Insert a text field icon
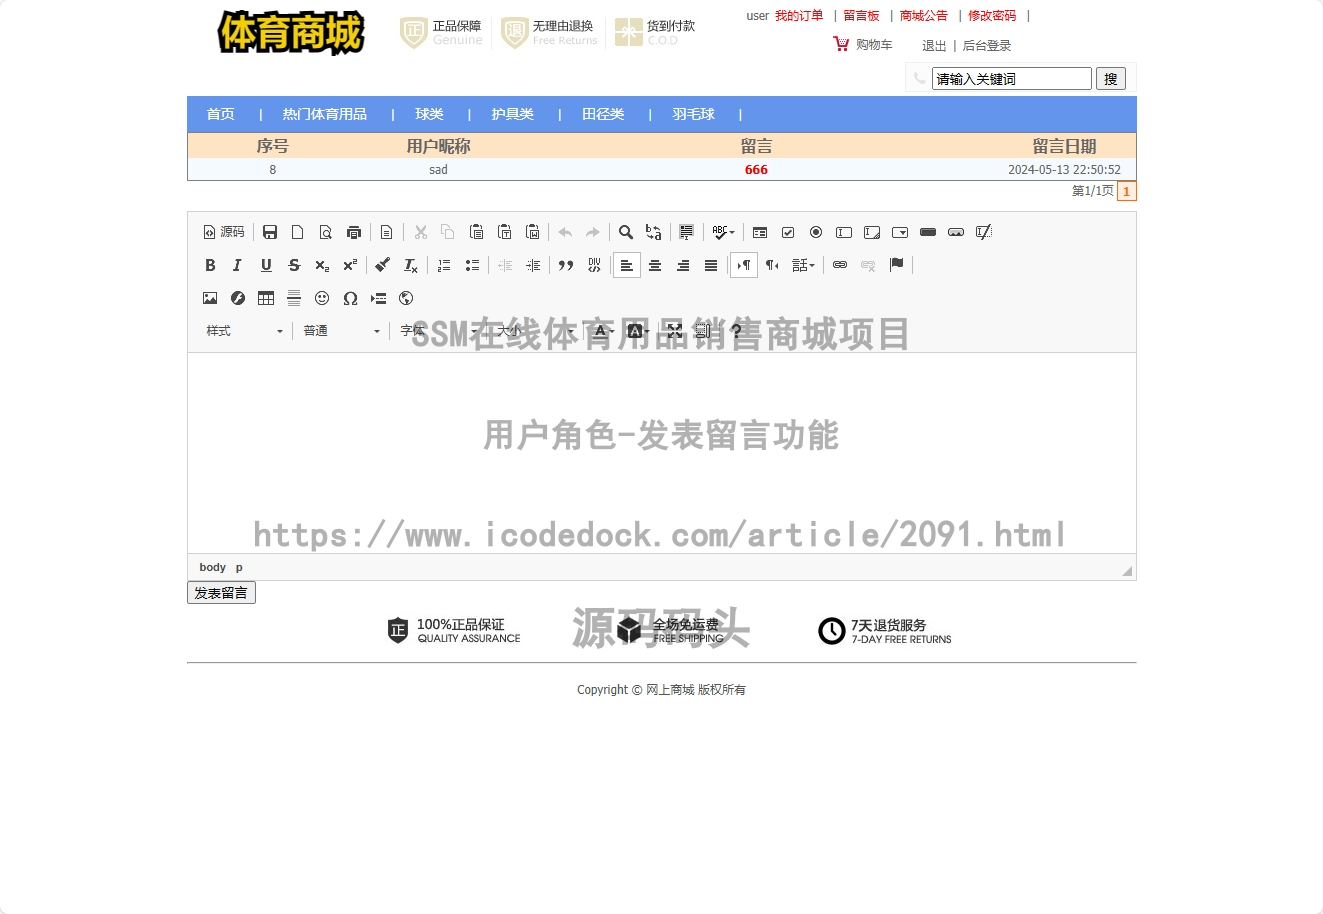Viewport: 1323px width, 914px height. [844, 232]
